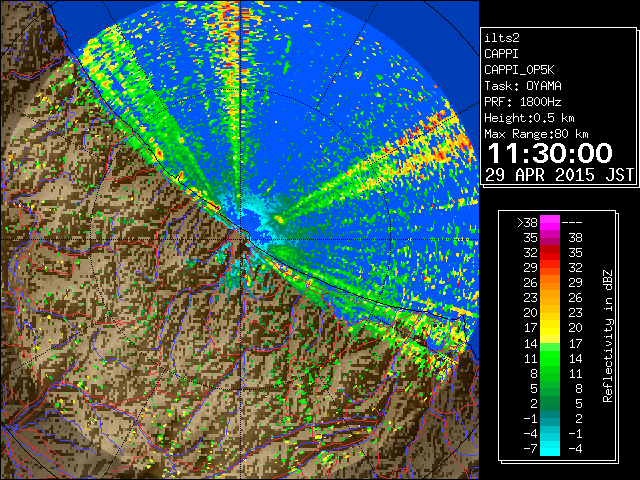Click the 'PRF: 1800Hz' value
Screen dimensions: 640x480
[523, 102]
